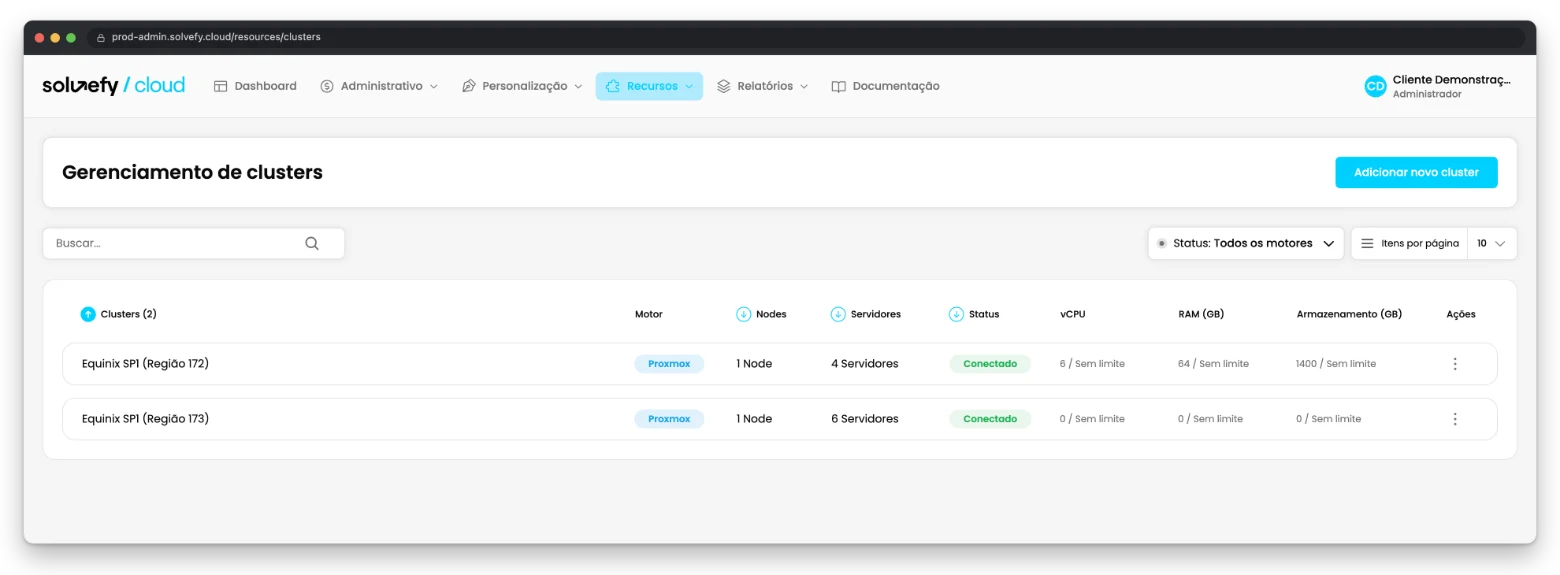Open the Personalização menu

(522, 86)
